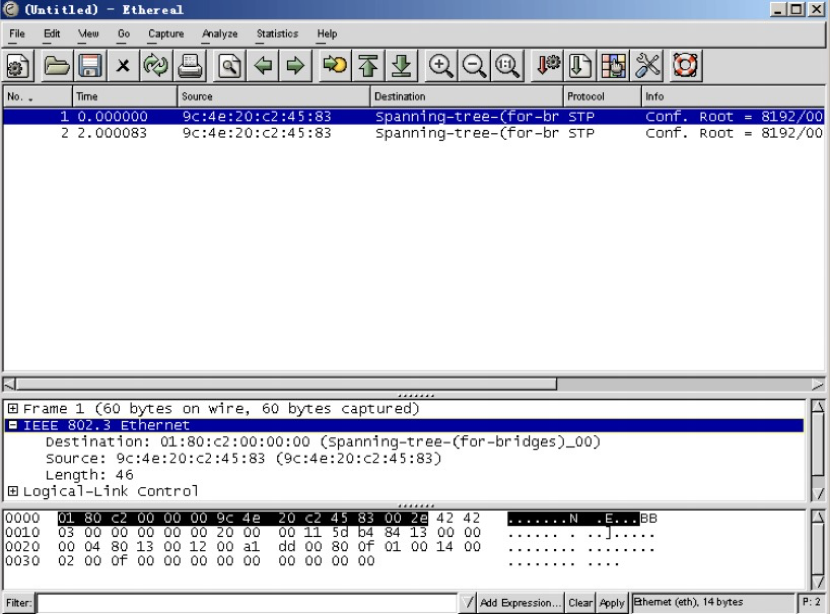Viewport: 830px width, 614px height.
Task: Reset zoom to normal size icon
Action: 507,66
